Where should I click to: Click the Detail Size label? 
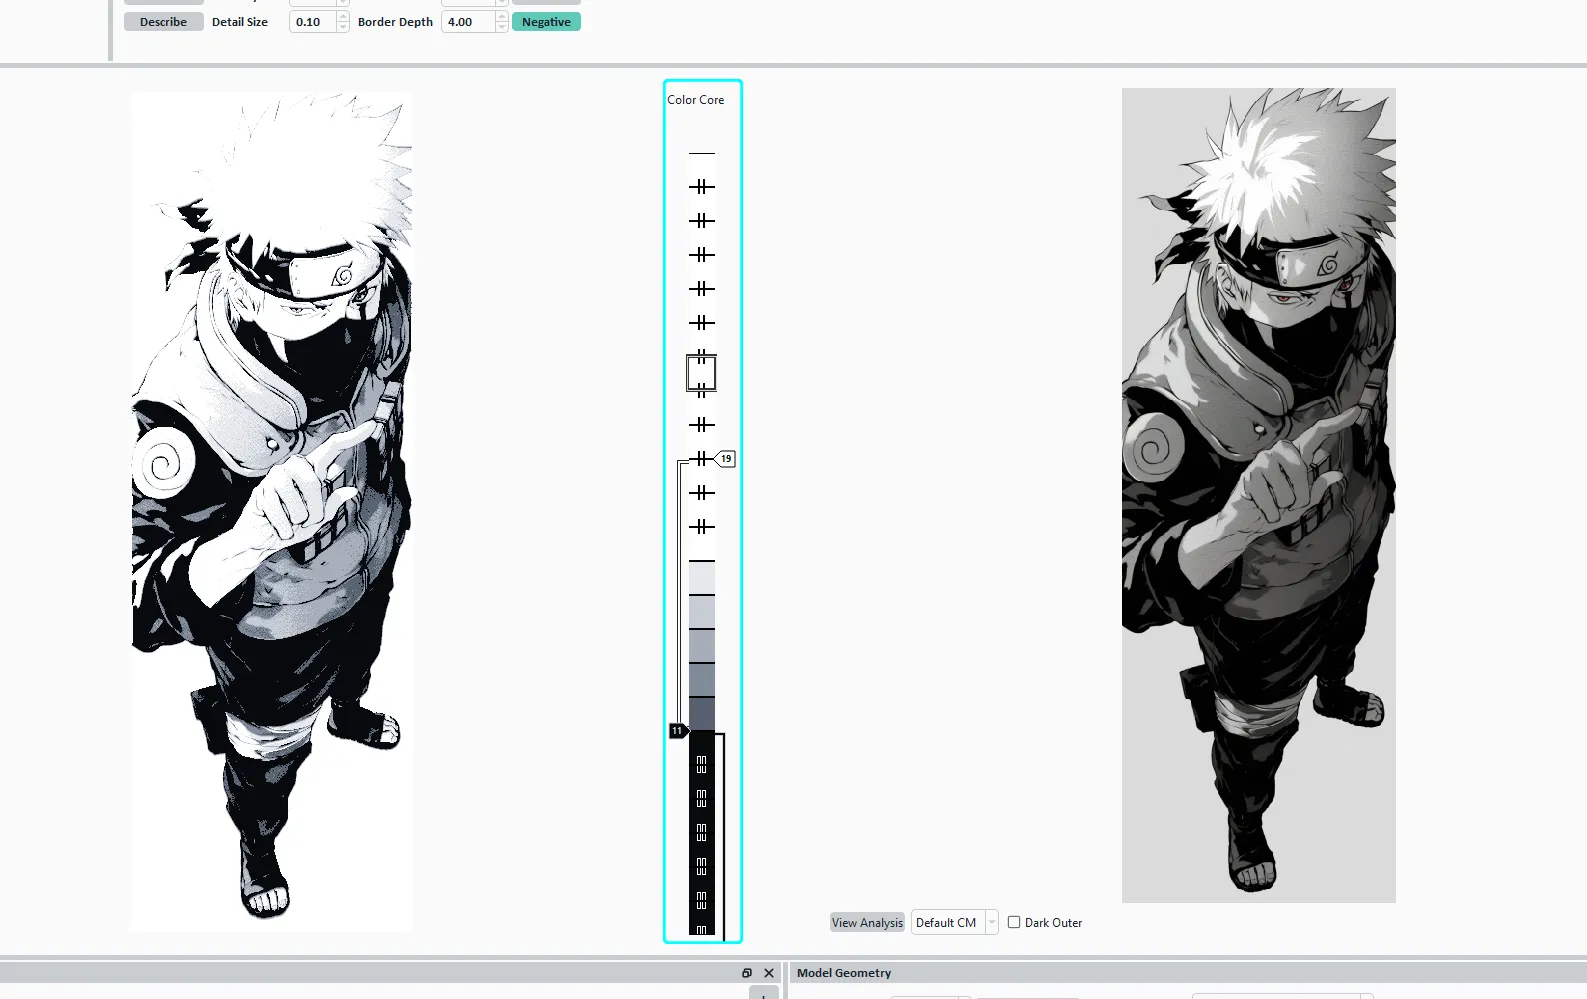pos(240,22)
